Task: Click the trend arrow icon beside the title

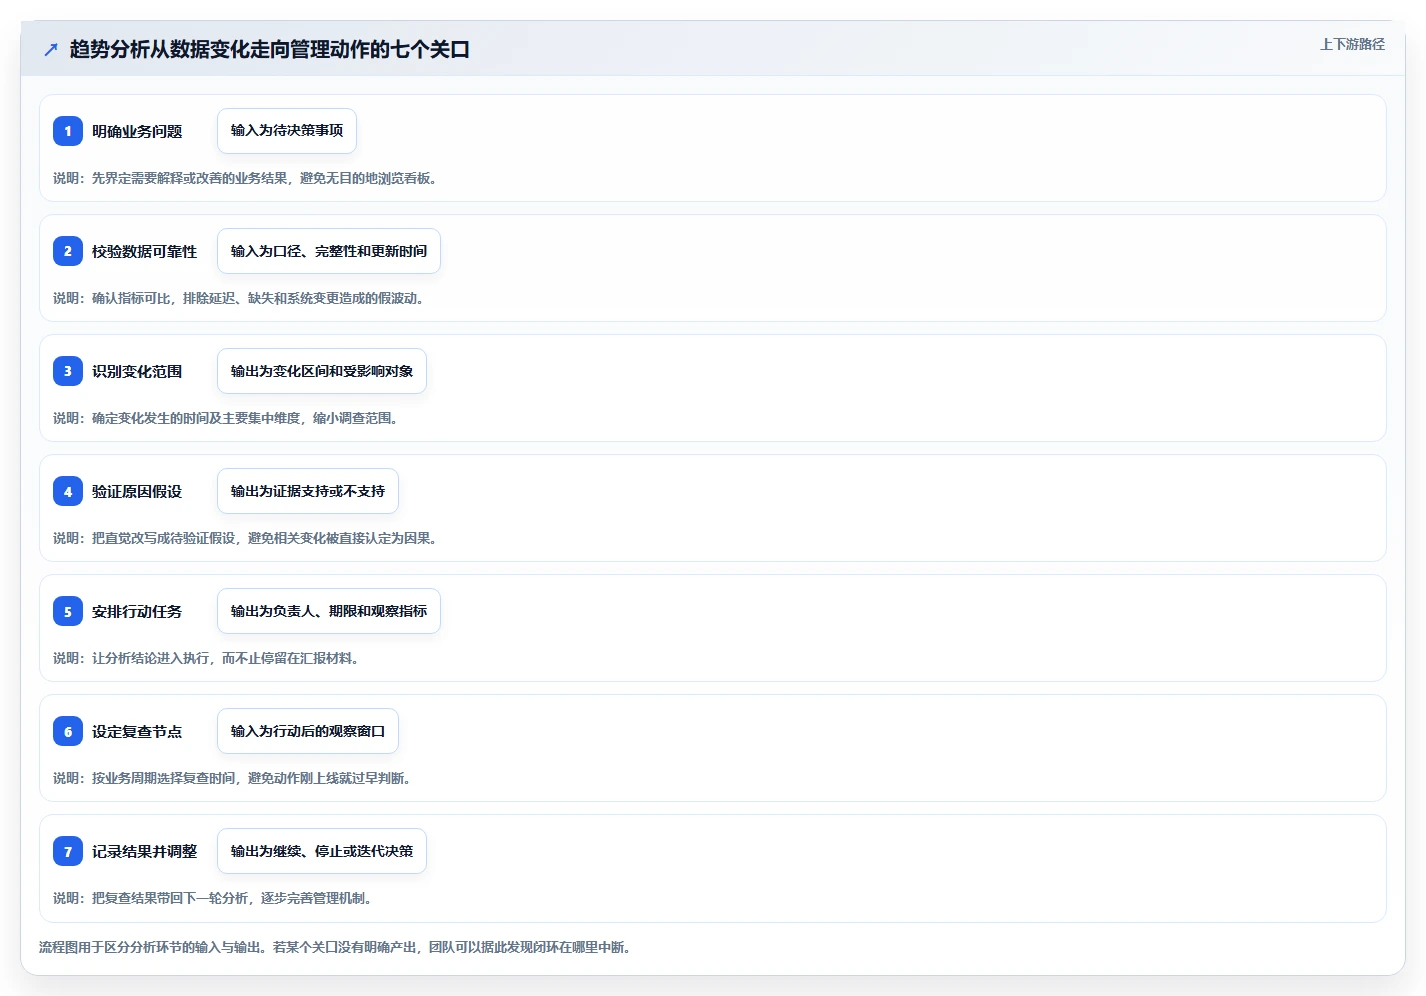Action: [x=51, y=49]
